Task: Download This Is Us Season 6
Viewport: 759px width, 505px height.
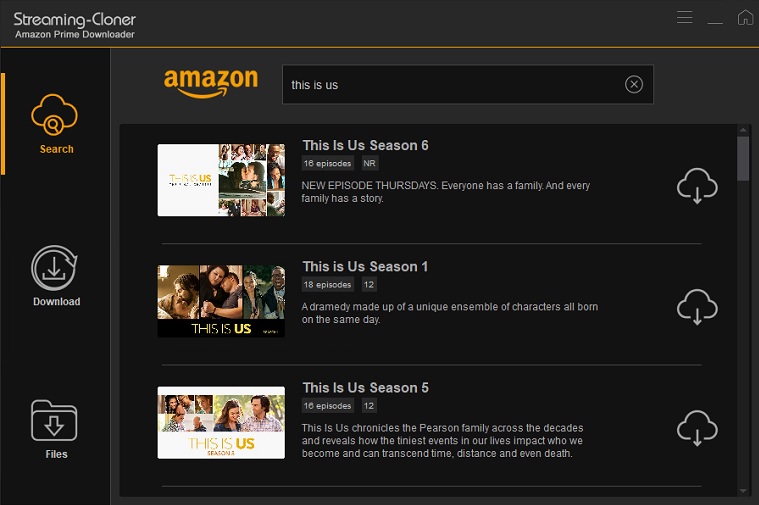Action: click(697, 185)
